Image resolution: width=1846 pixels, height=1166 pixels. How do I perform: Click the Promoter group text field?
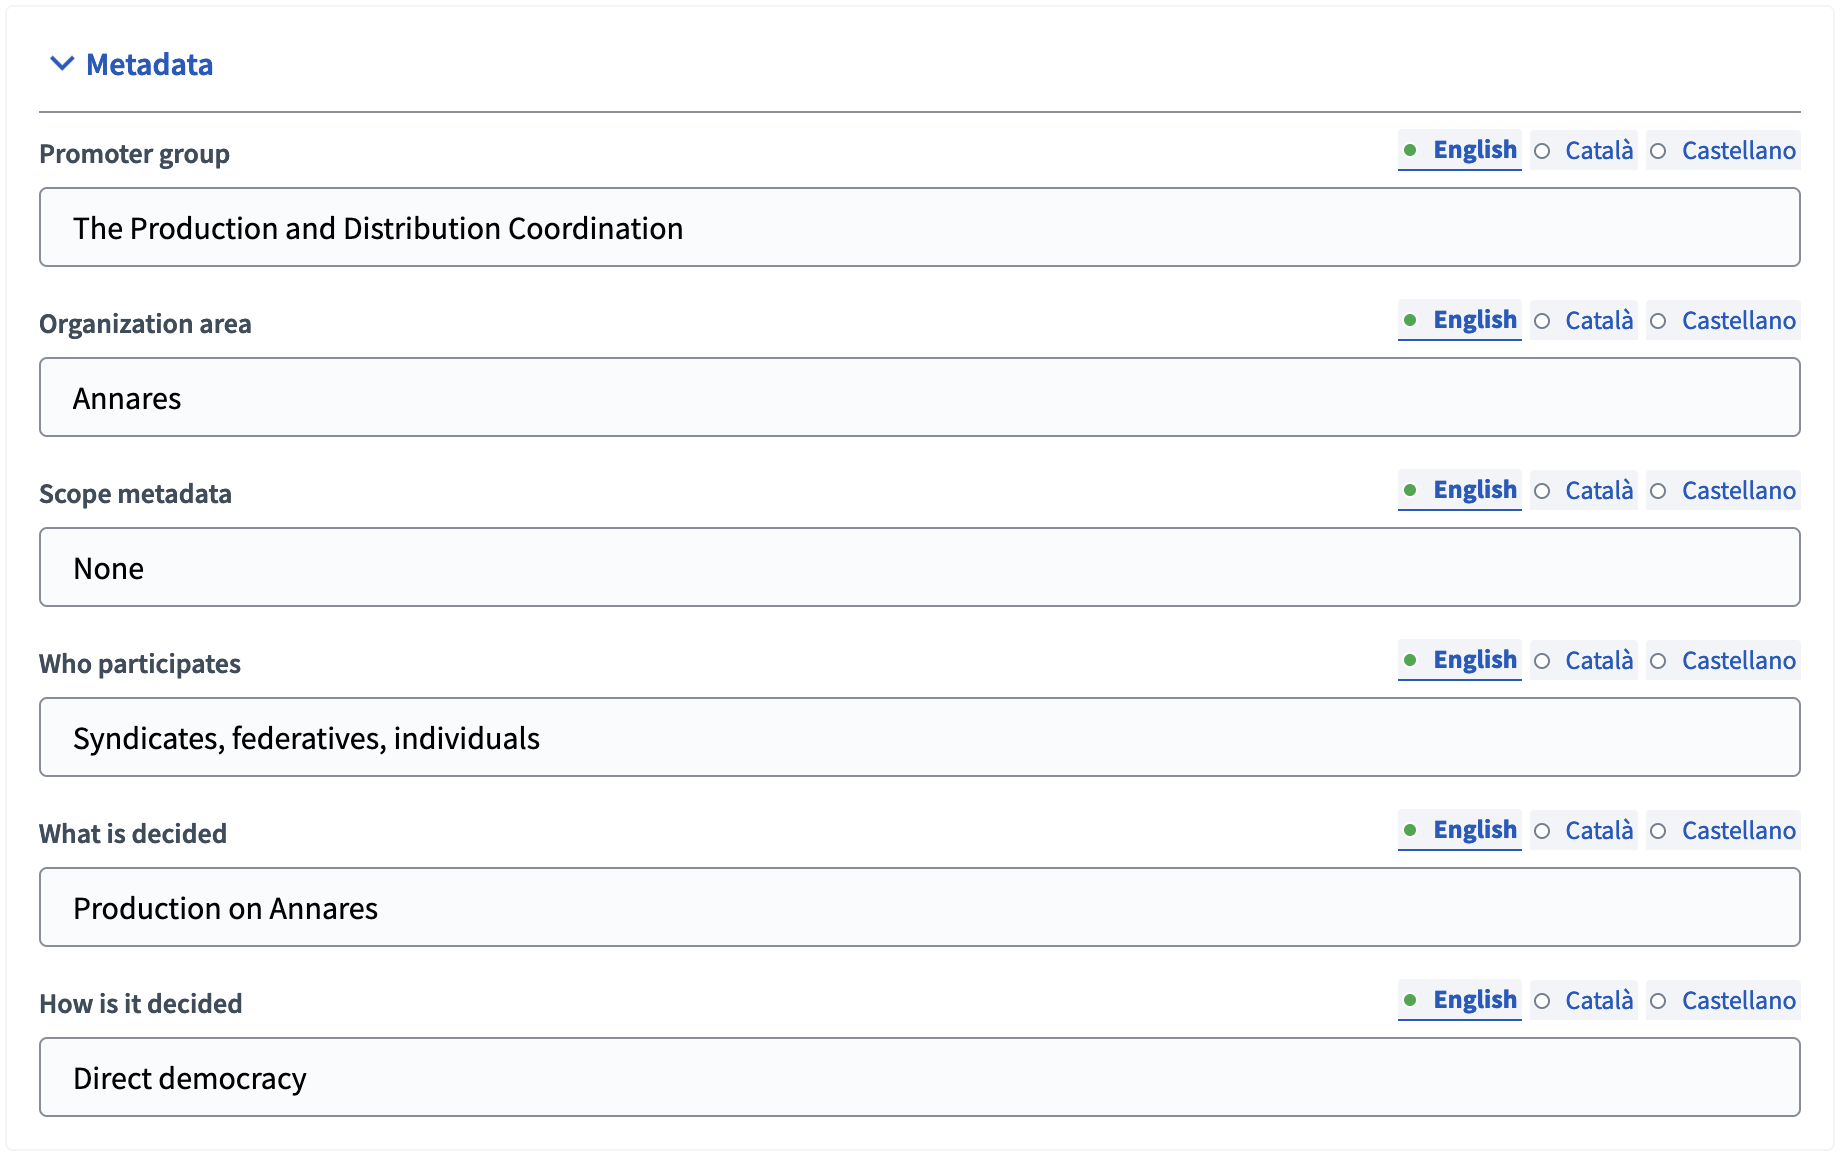918,227
